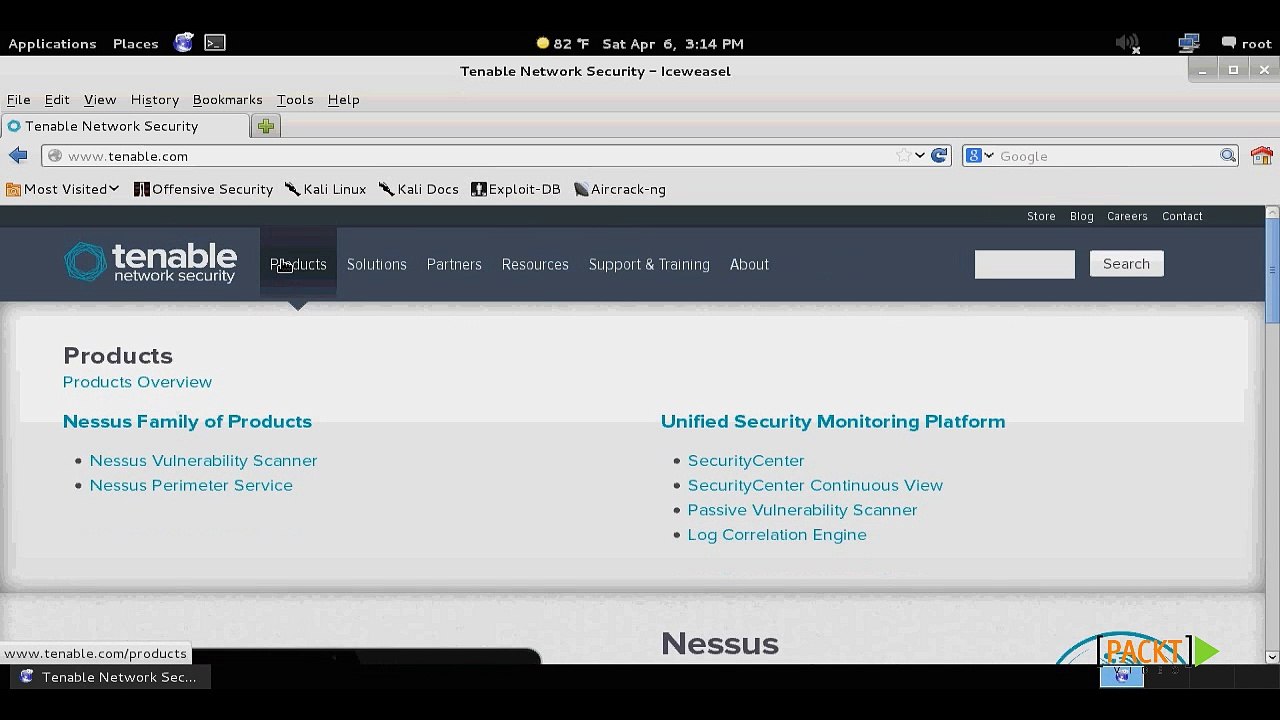Click the muted volume icon in panel
This screenshot has height=720, width=1280.
(1128, 43)
